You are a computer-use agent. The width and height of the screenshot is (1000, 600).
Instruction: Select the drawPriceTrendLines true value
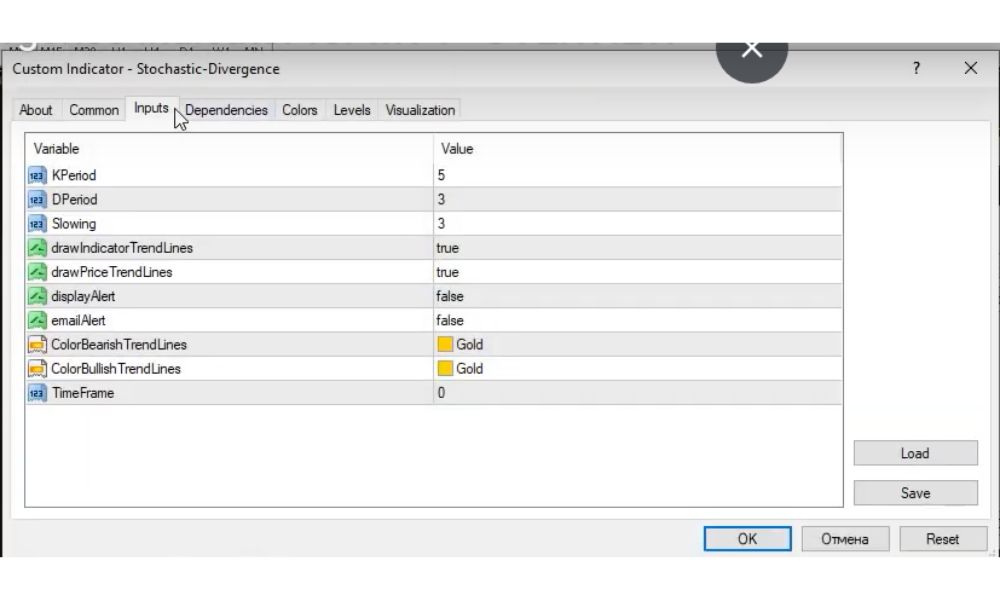click(x=447, y=272)
